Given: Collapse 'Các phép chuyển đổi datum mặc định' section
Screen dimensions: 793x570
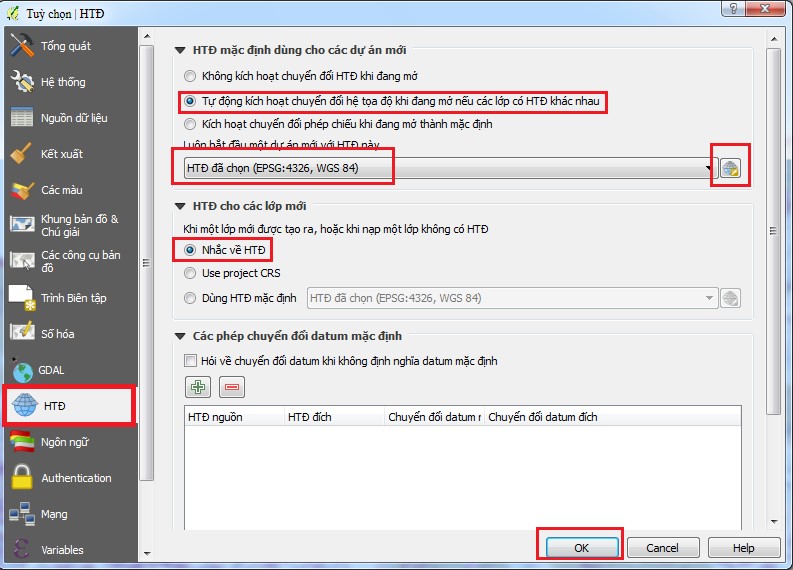Looking at the screenshot, I should (x=180, y=336).
